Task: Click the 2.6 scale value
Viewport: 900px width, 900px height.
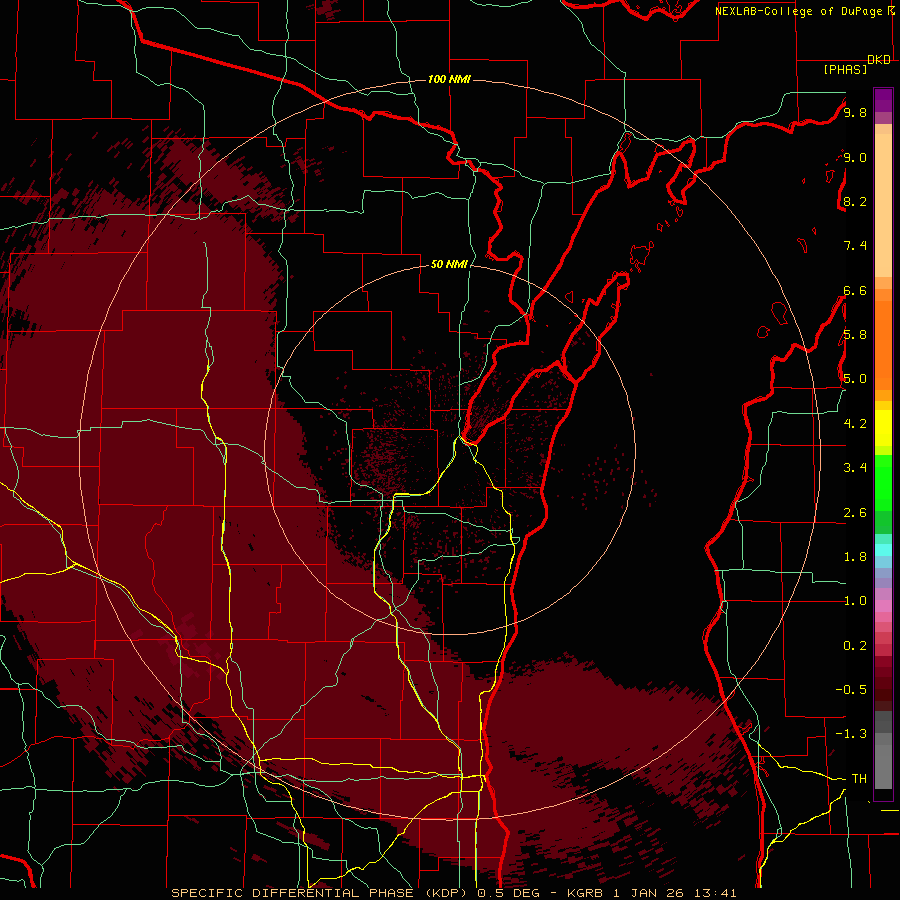Action: [x=855, y=512]
